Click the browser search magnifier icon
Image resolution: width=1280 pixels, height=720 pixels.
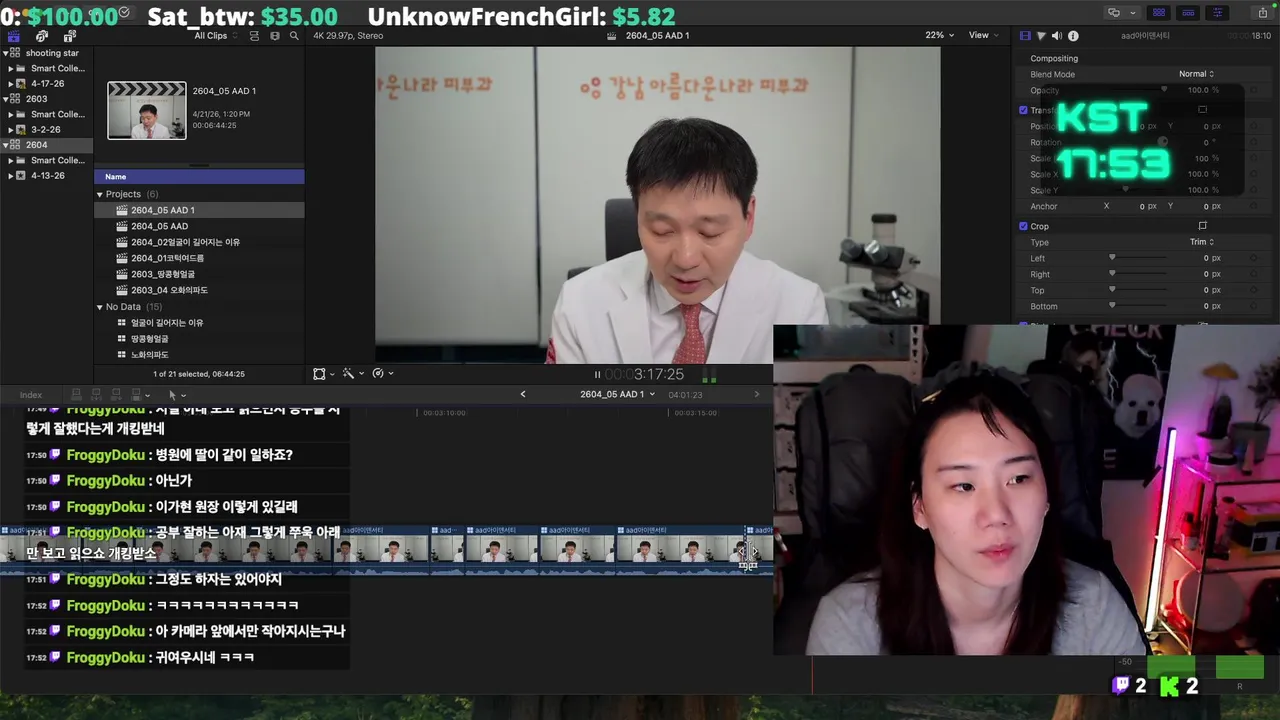tap(294, 36)
